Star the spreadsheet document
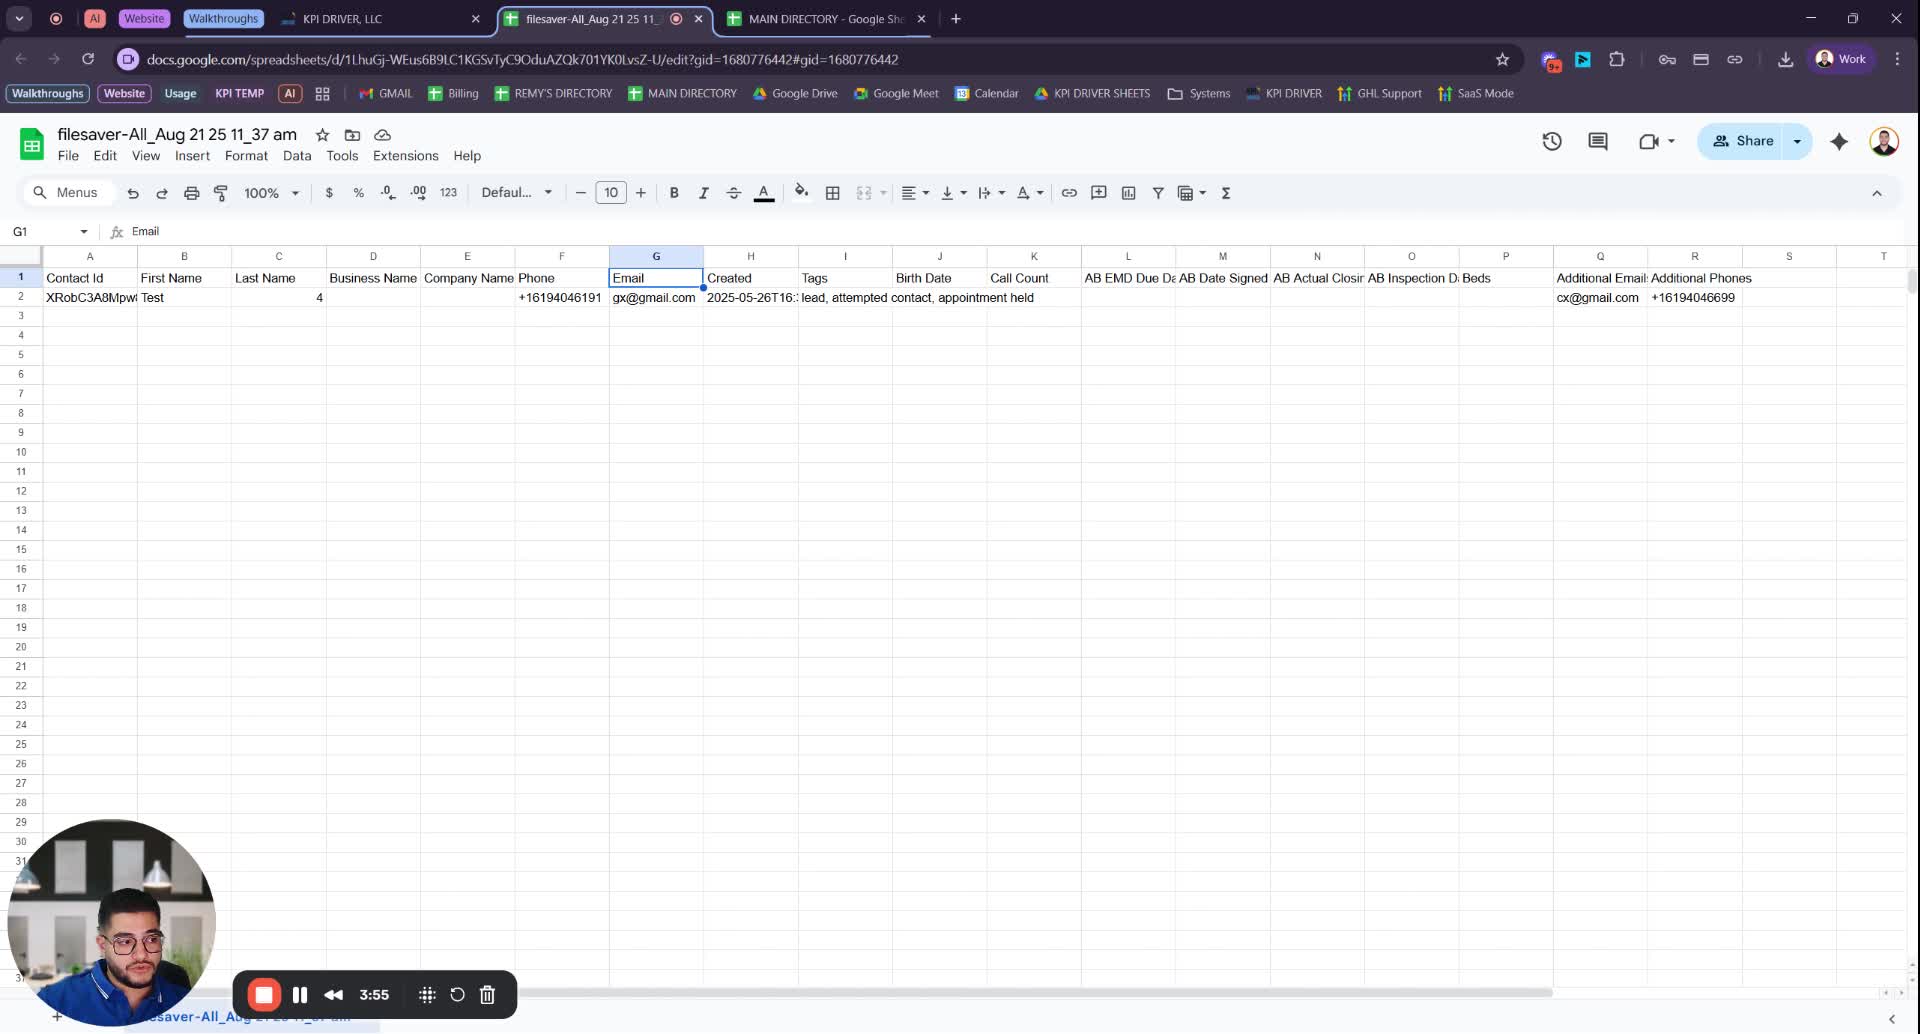The height and width of the screenshot is (1034, 1920). [x=322, y=135]
